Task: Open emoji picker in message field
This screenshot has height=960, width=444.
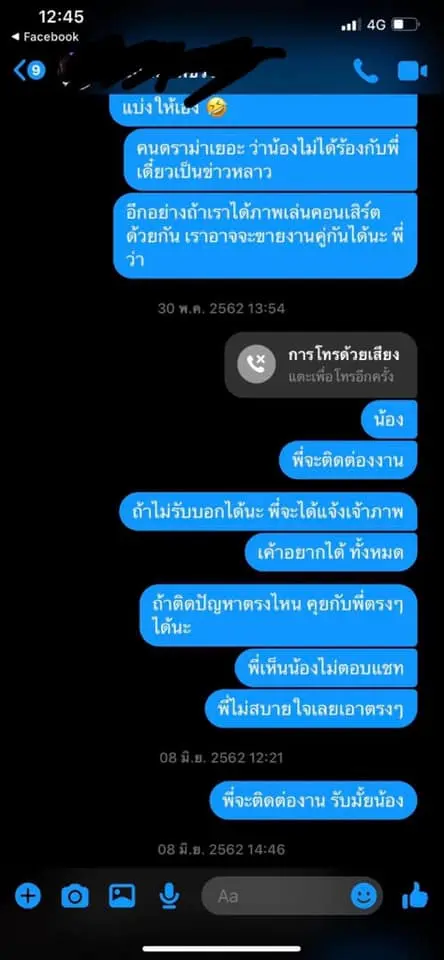Action: coord(364,896)
